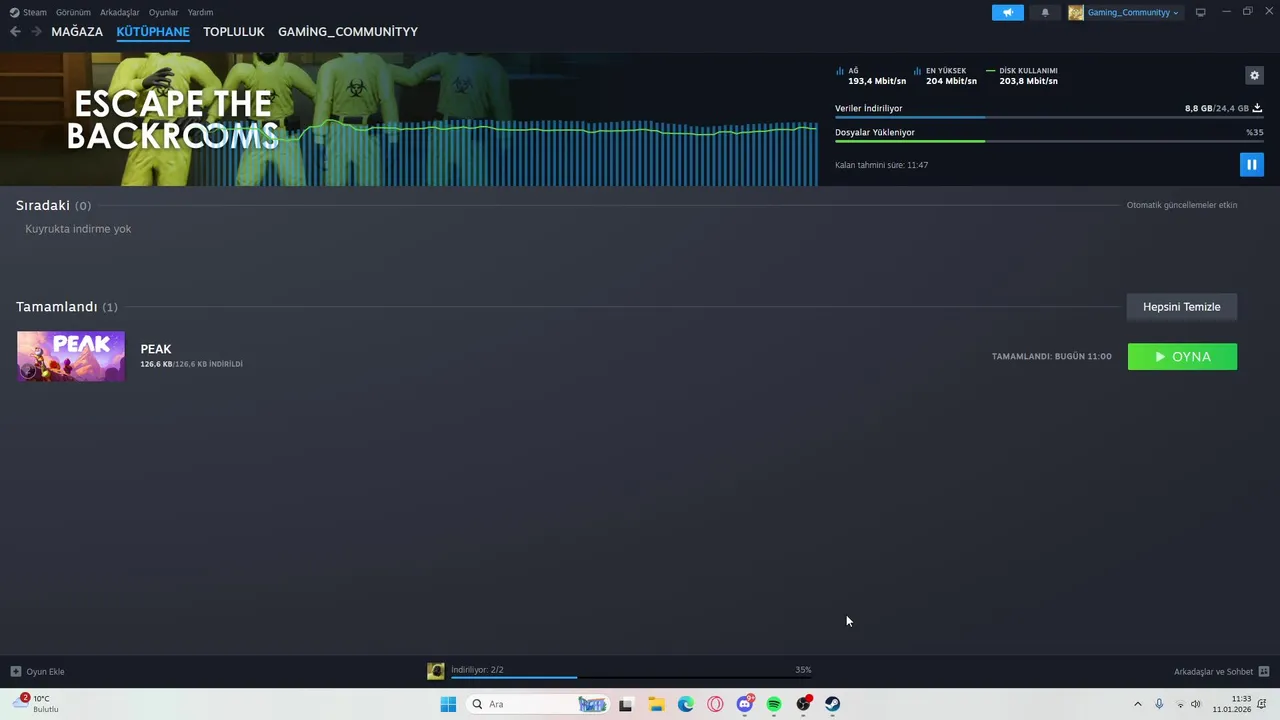1280x720 pixels.
Task: Click the announcements megaphone icon
Action: point(1007,13)
